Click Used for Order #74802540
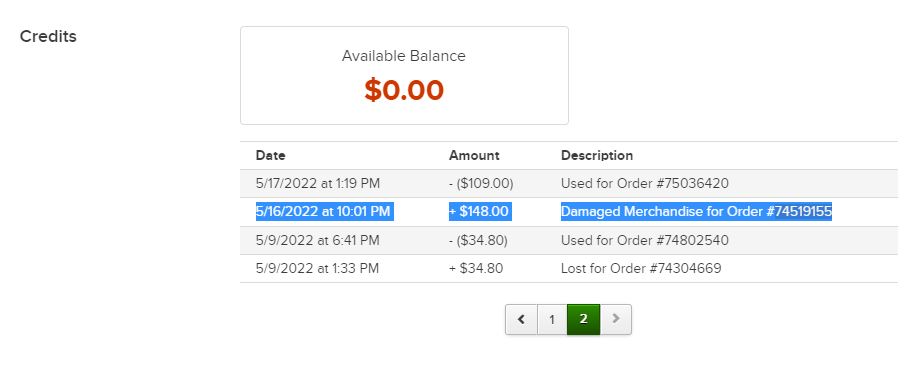The image size is (921, 373). pos(644,240)
